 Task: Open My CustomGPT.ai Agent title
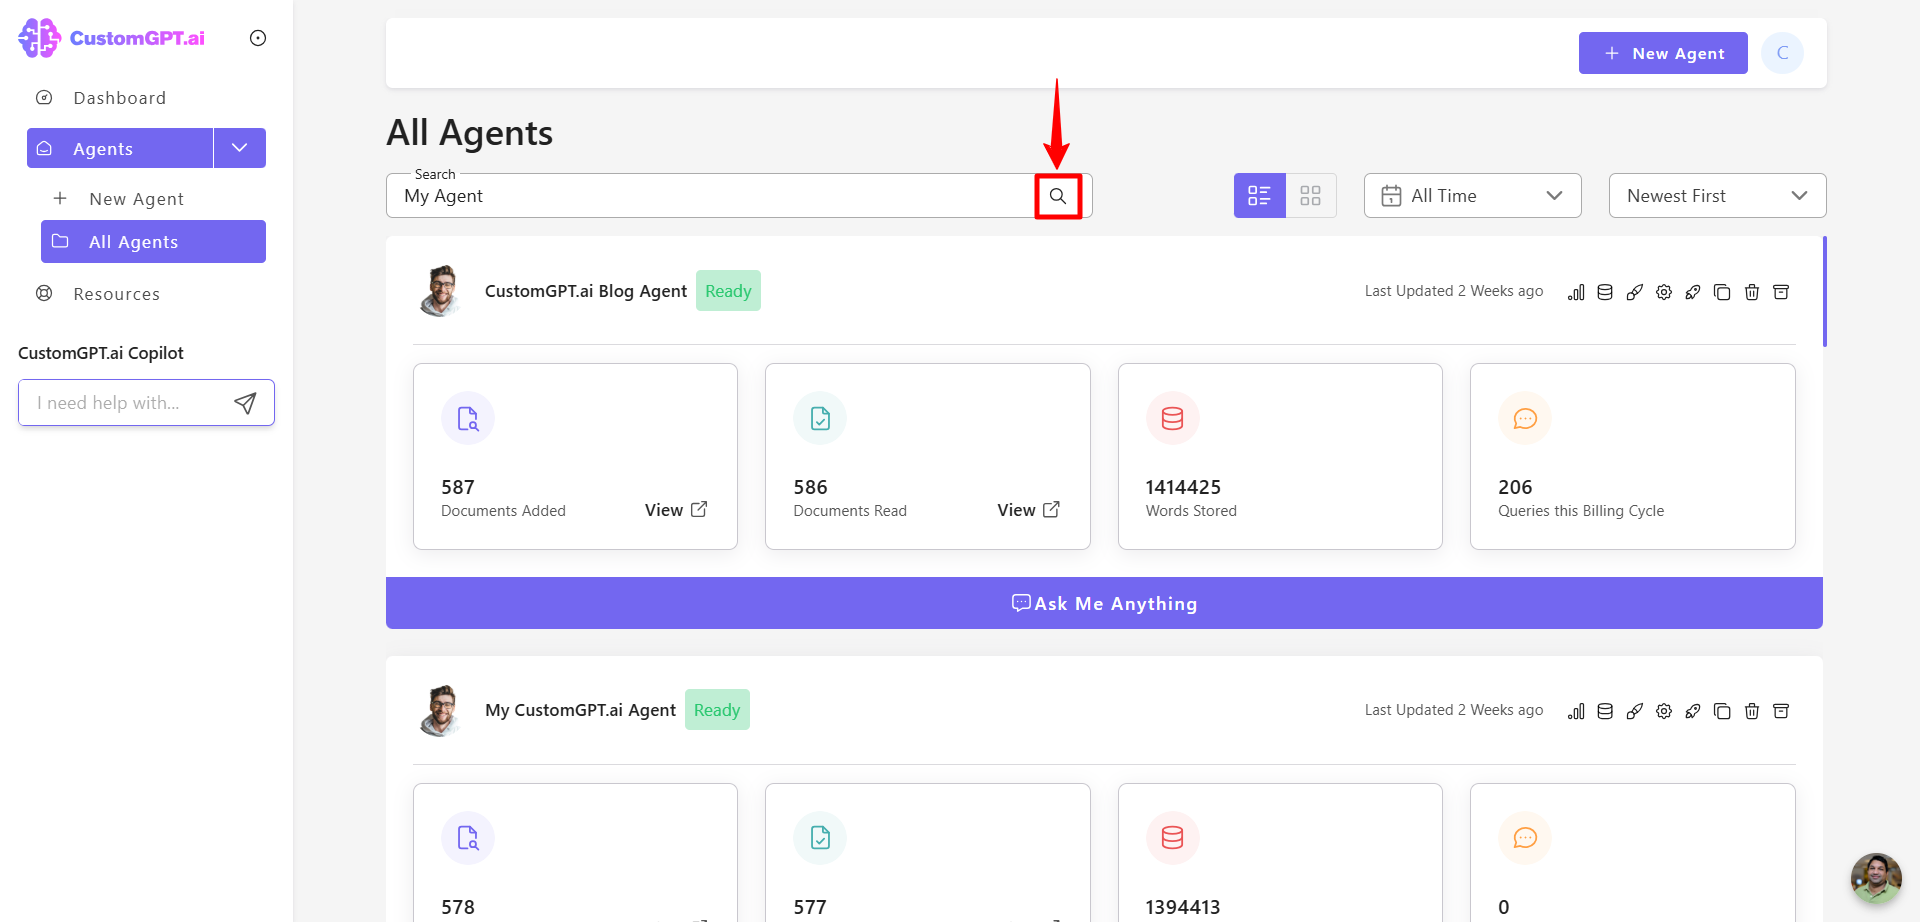580,710
